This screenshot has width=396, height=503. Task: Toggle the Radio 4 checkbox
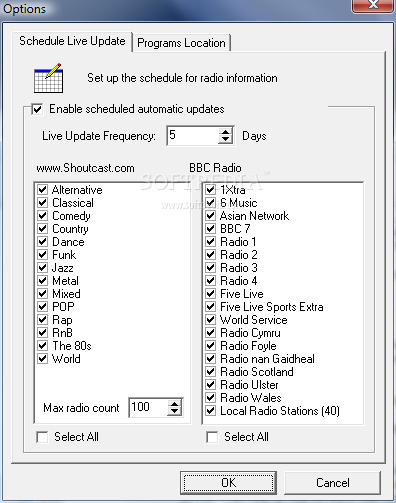point(210,281)
